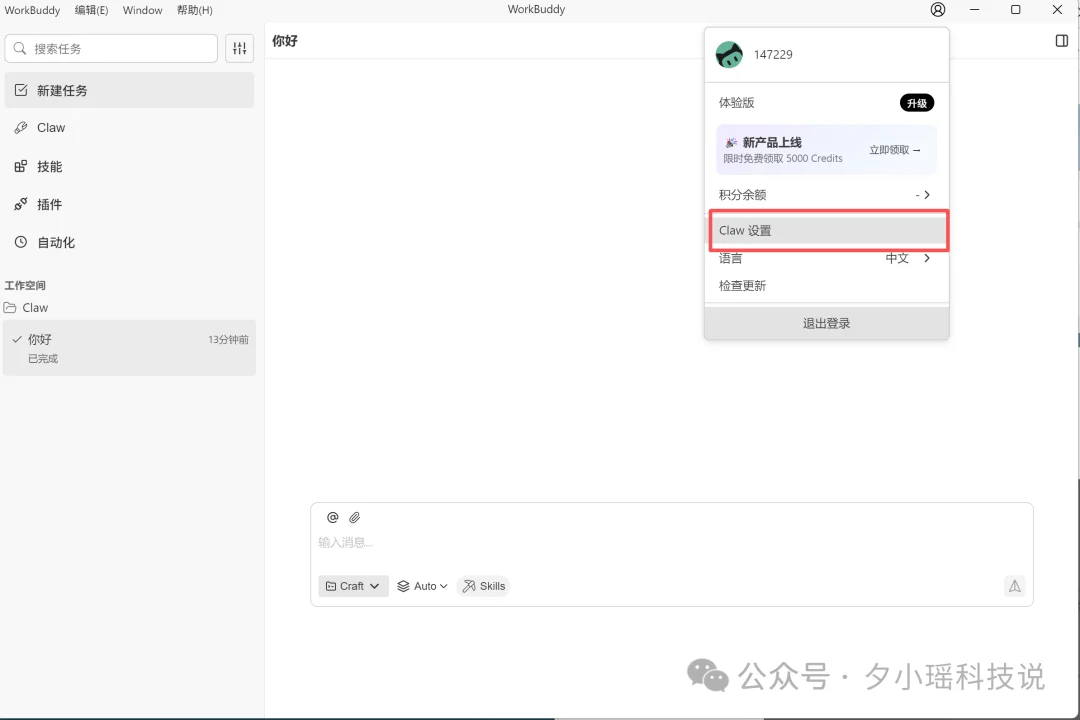Expand the Auto model selector
Screen dimensions: 1080x720
(421, 586)
